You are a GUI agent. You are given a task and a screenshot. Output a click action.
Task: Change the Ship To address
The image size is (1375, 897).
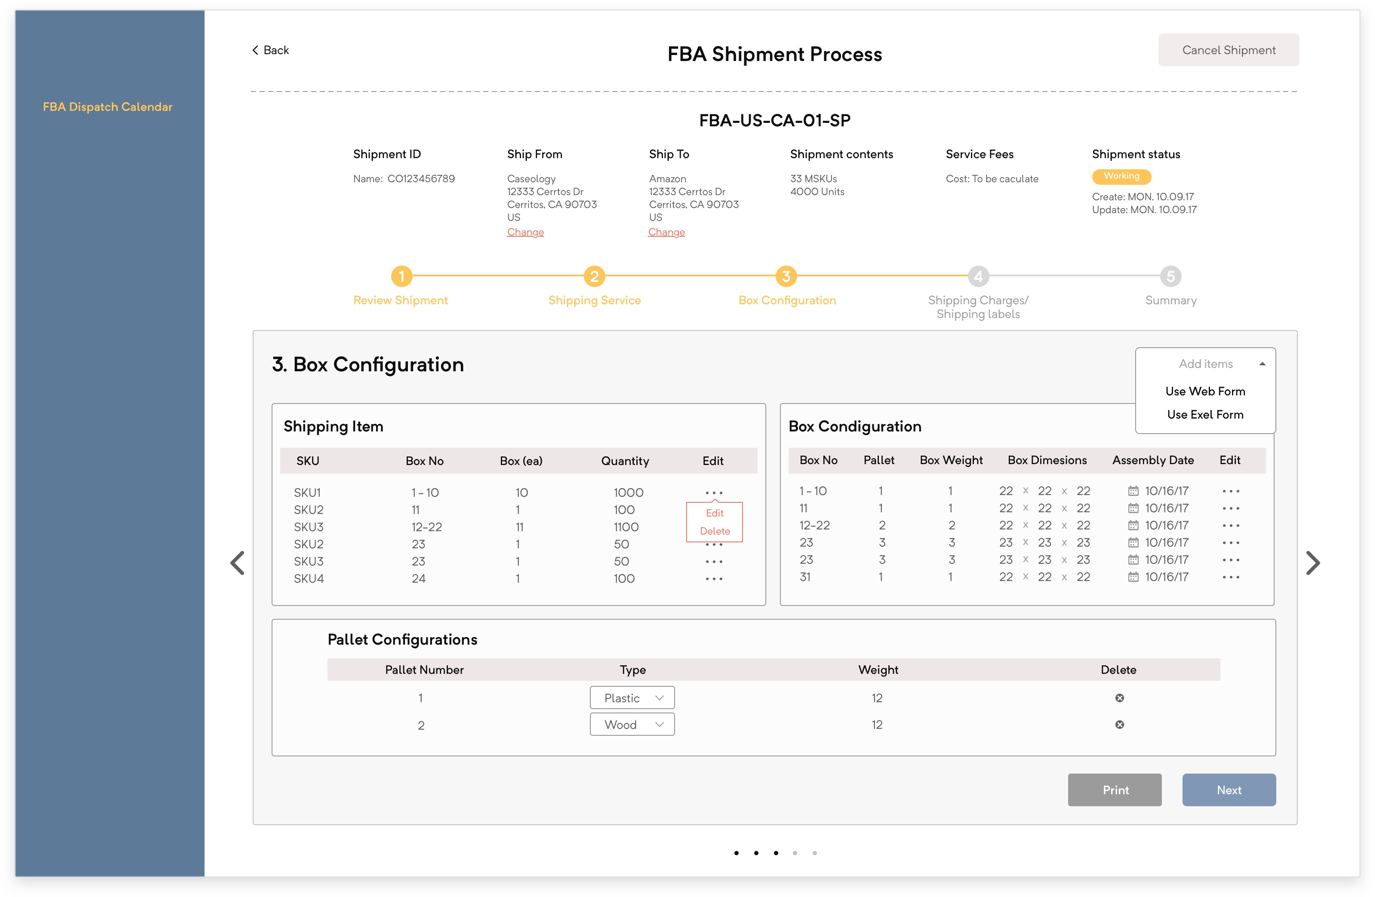(666, 232)
